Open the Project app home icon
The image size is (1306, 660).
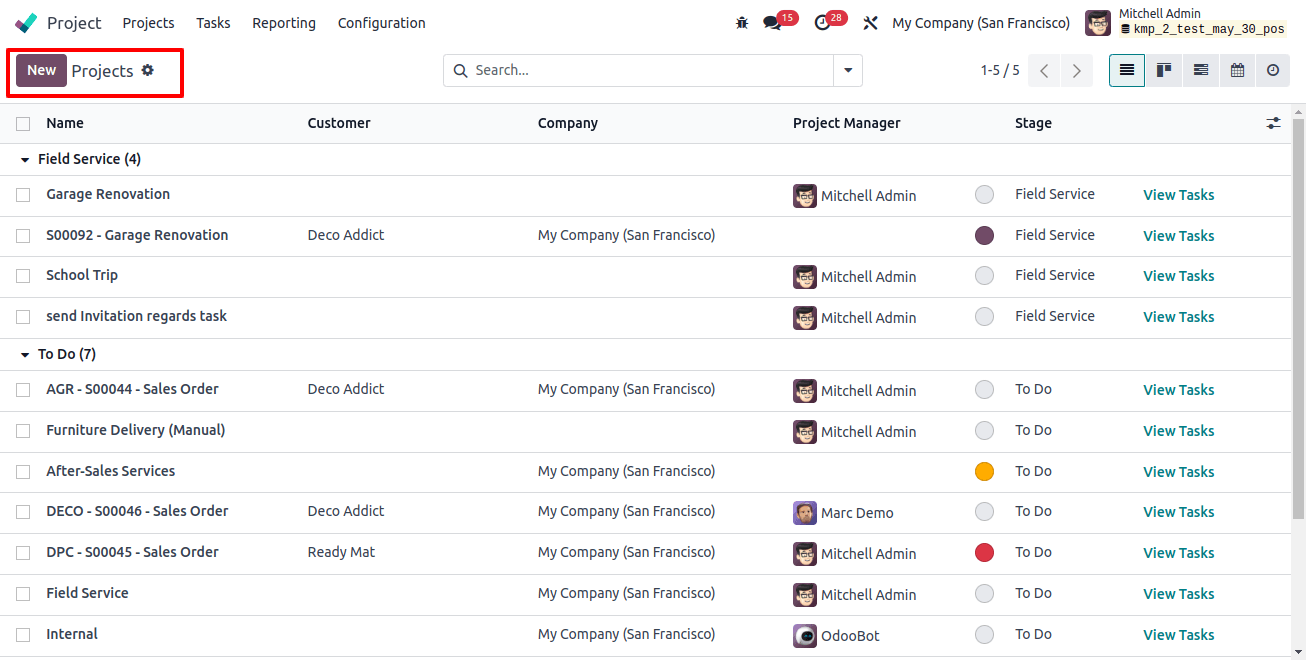click(27, 23)
